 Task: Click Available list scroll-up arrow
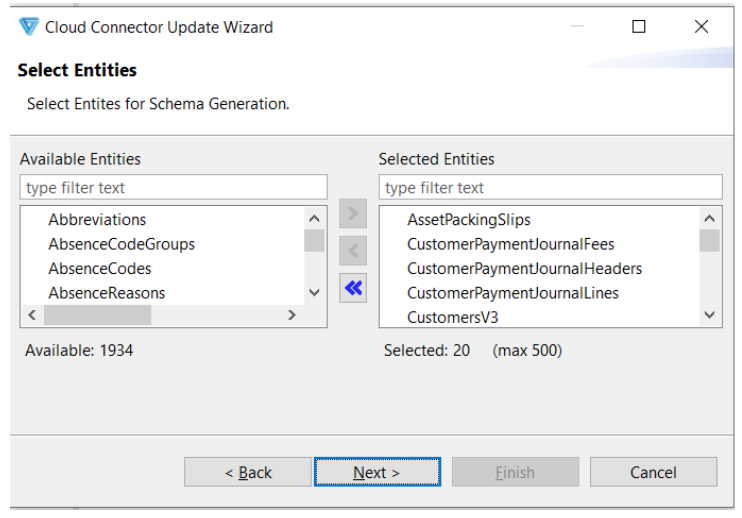tap(314, 219)
